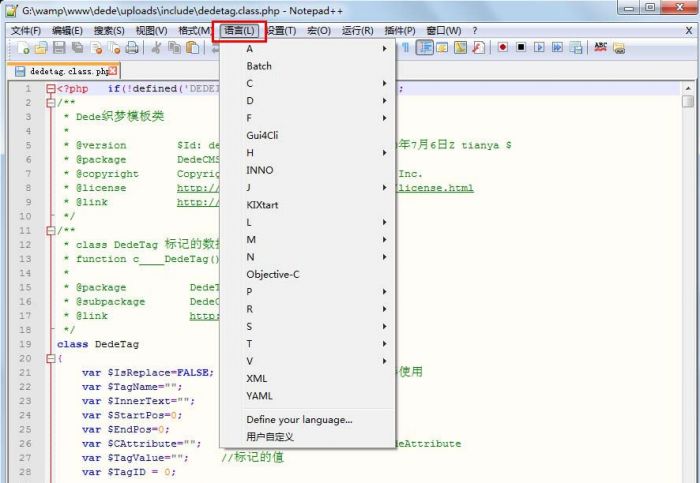Expand the L language submenu

pos(308,222)
